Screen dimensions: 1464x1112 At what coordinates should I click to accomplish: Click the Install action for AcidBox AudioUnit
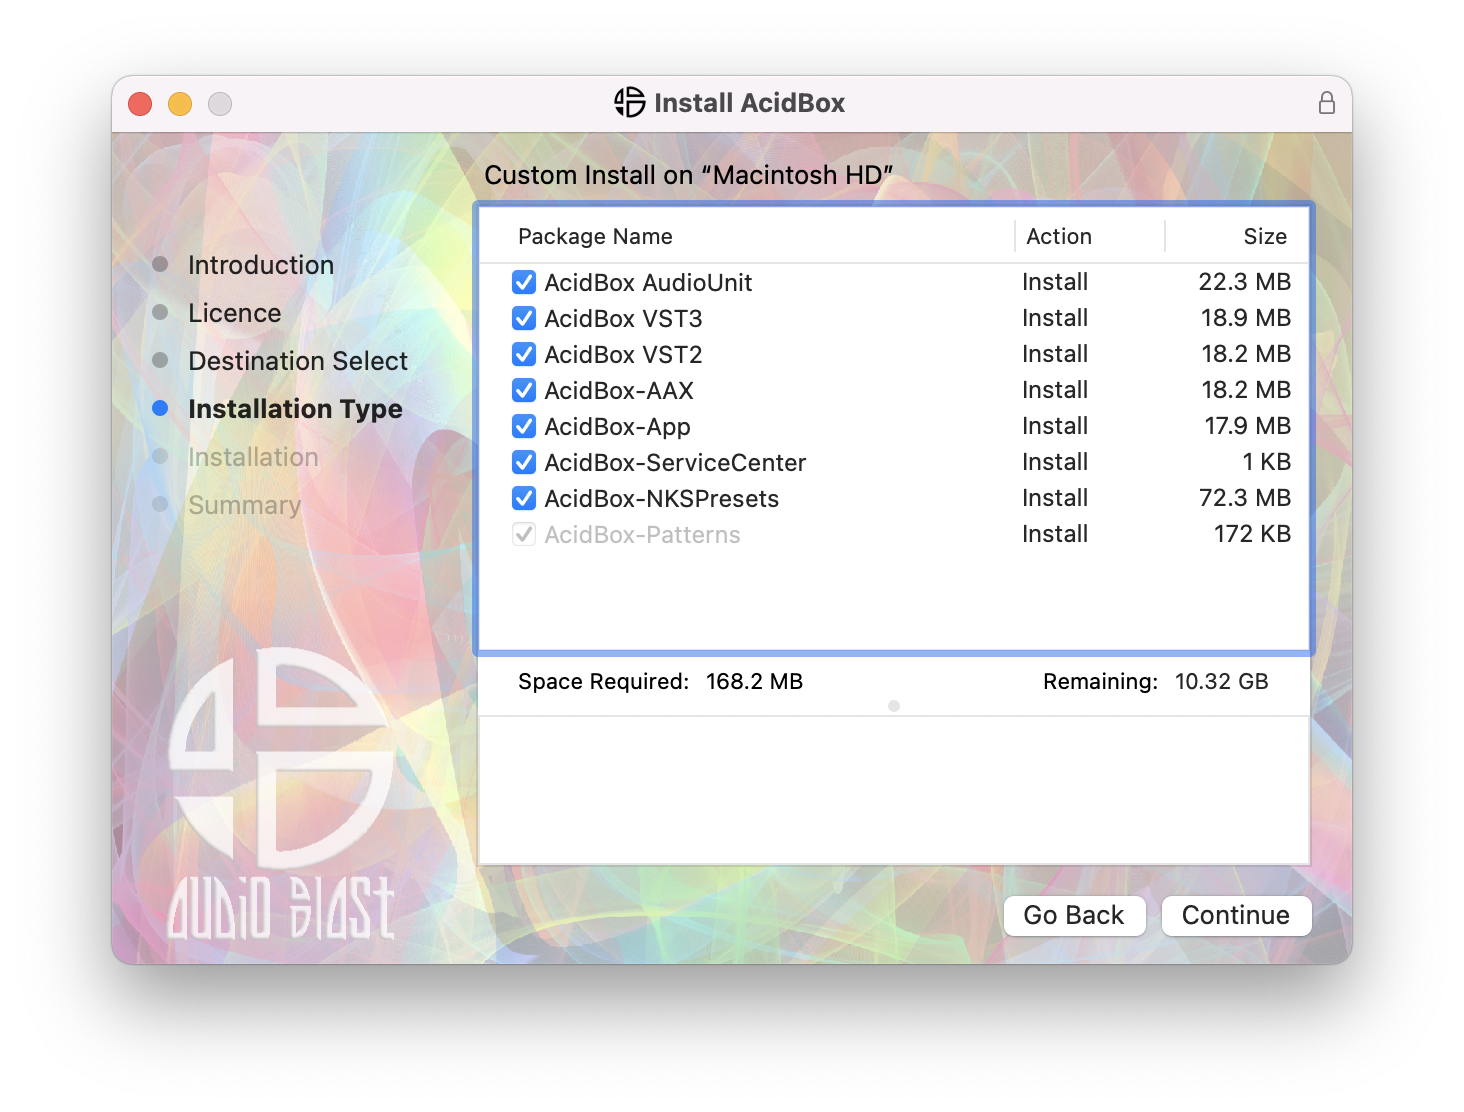1055,282
